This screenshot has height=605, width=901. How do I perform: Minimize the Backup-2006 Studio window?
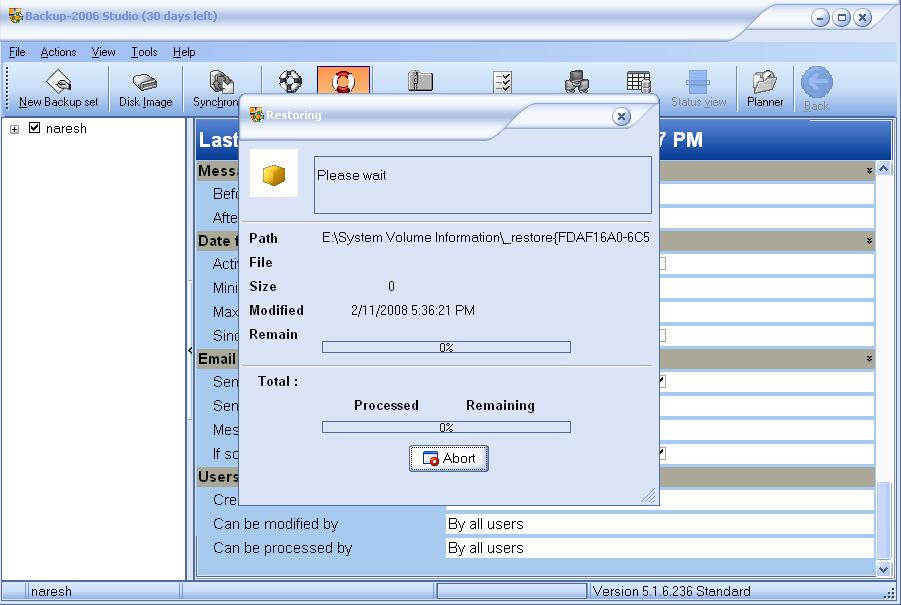820,18
